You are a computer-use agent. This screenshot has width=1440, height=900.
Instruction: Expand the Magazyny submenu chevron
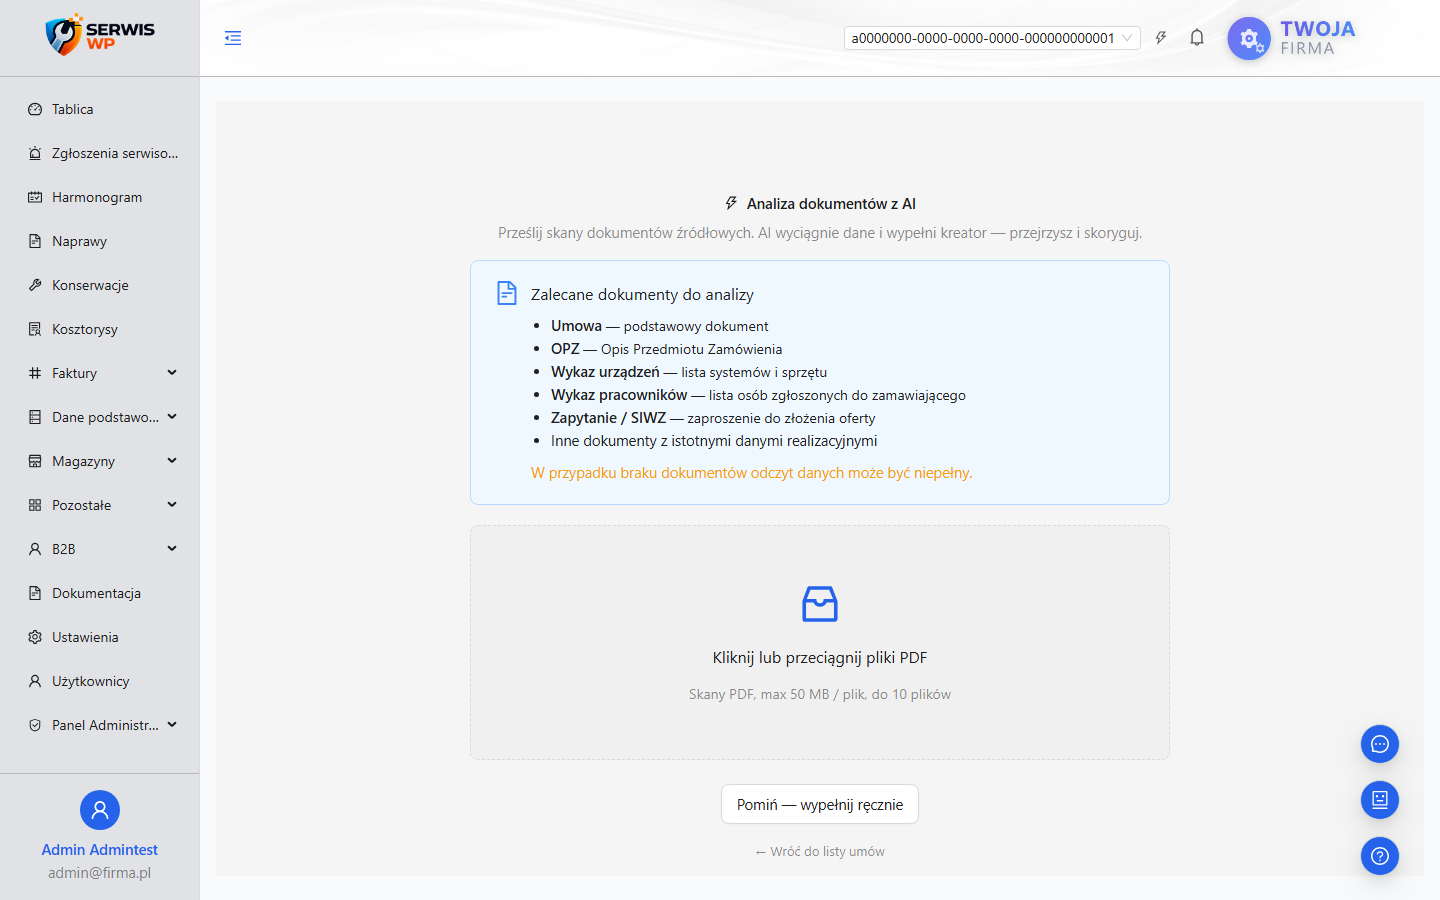click(172, 460)
